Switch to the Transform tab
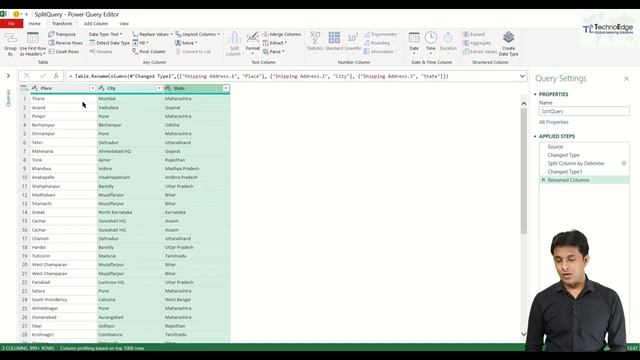Viewport: 640px width, 360px height. point(62,24)
